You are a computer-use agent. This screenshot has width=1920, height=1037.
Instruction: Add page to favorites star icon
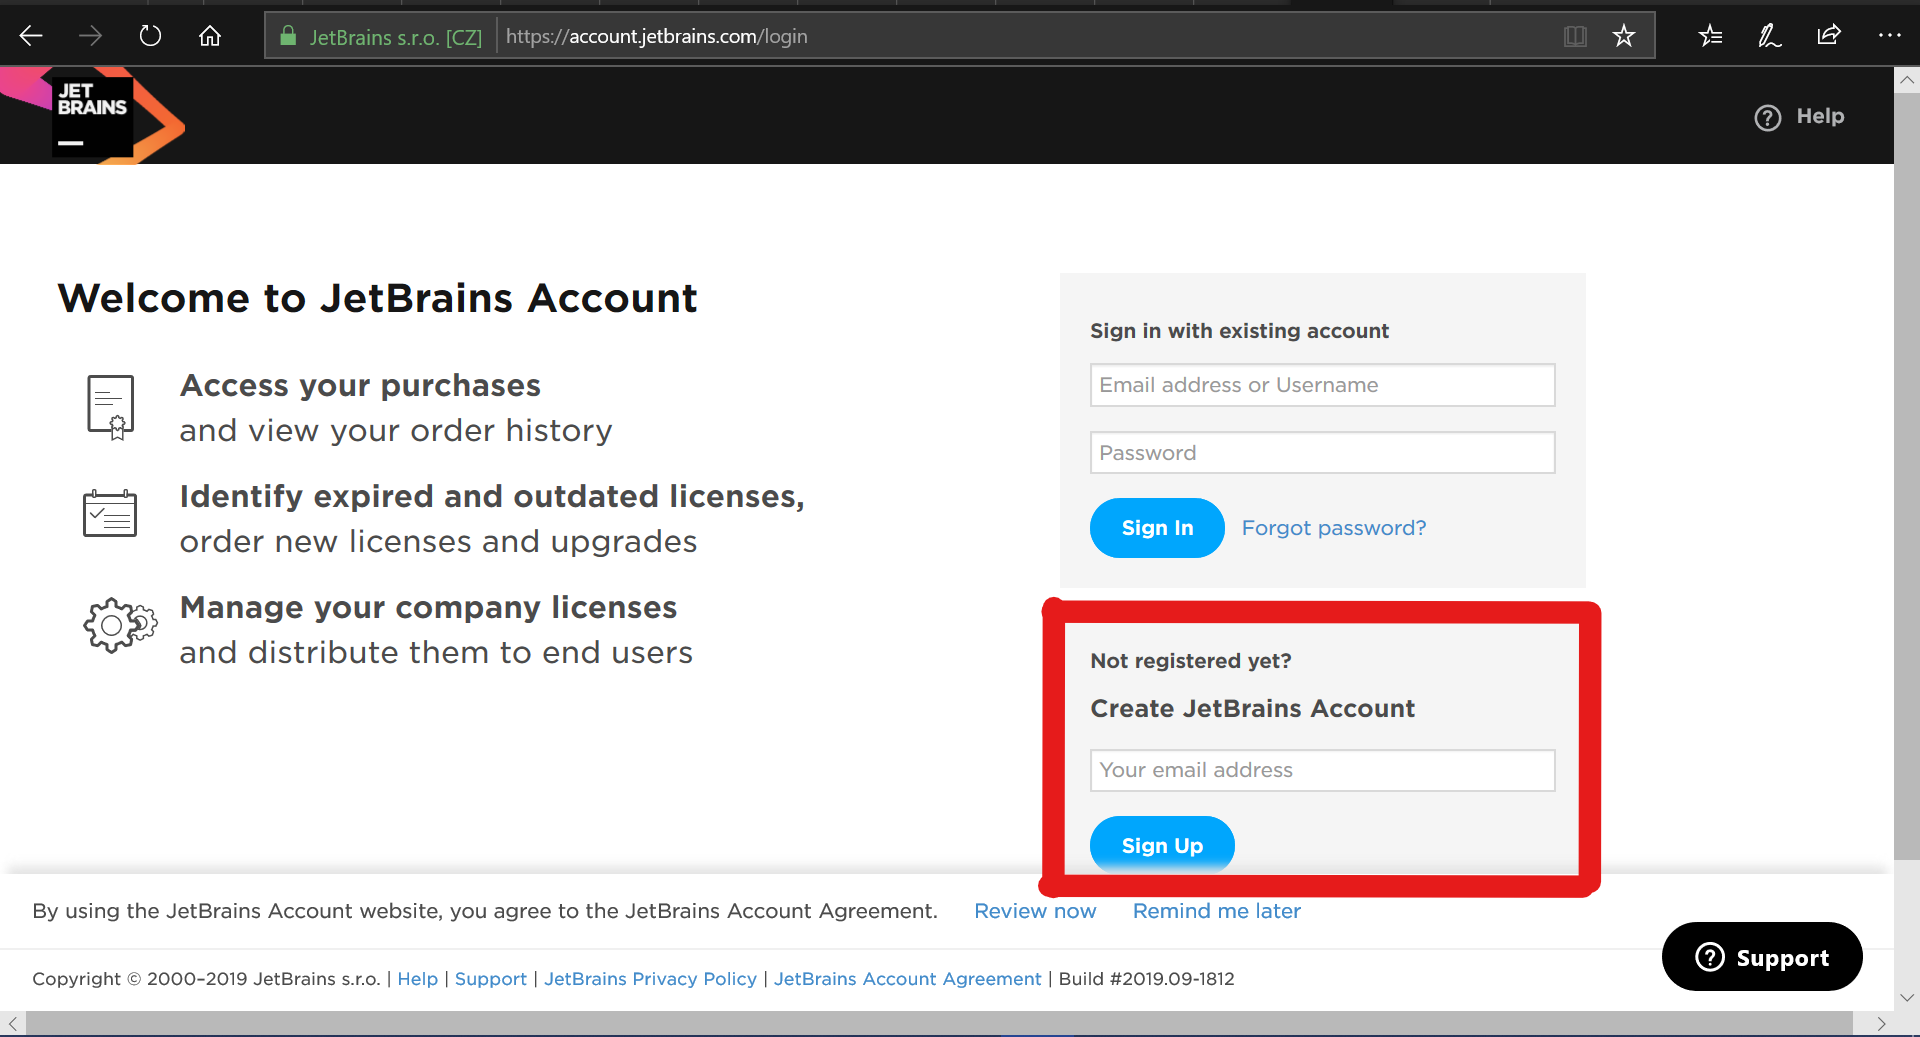click(x=1624, y=36)
